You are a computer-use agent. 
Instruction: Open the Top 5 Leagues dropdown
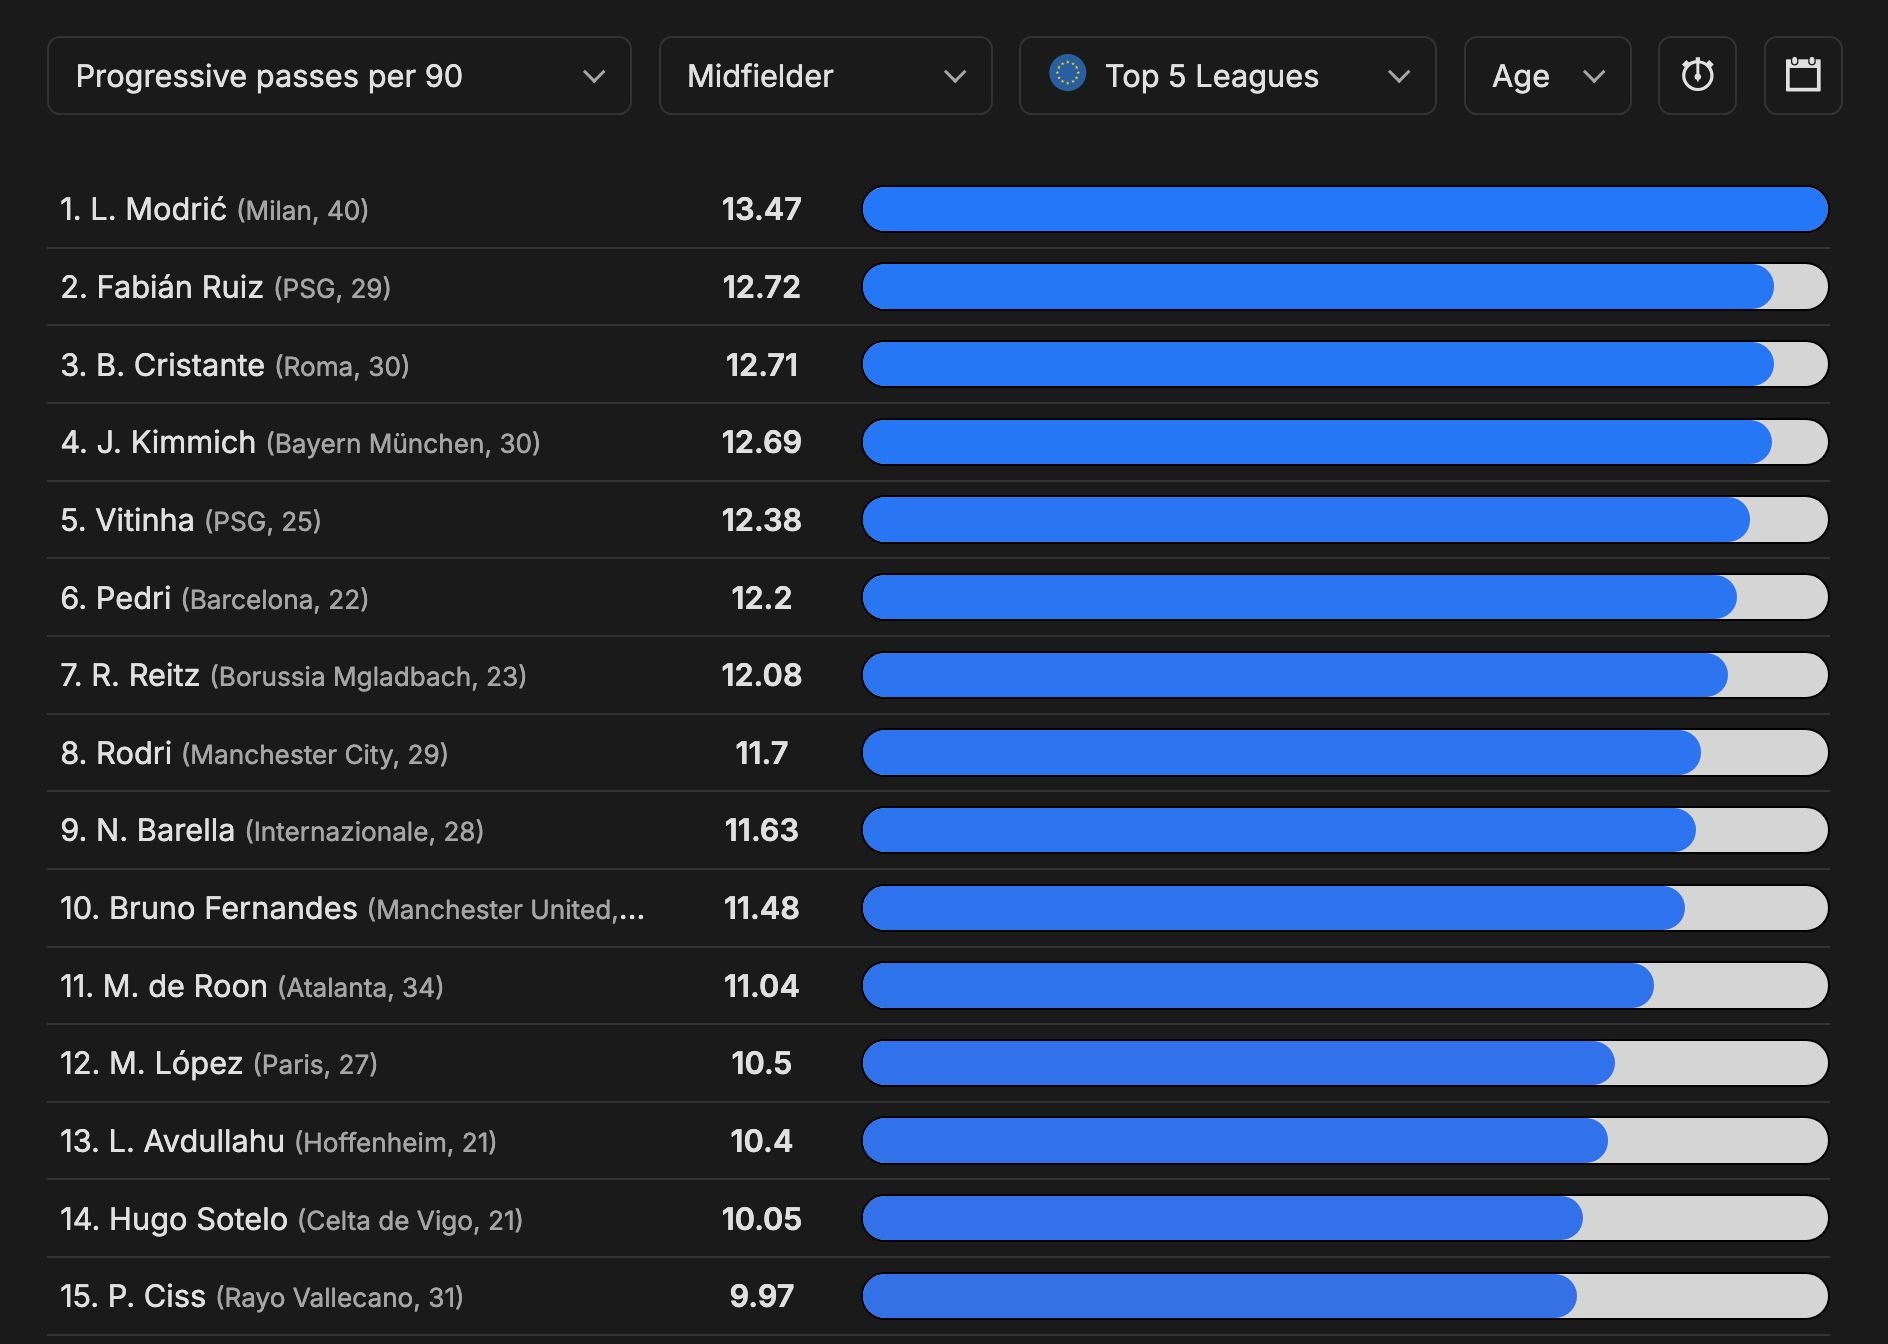(x=1227, y=76)
